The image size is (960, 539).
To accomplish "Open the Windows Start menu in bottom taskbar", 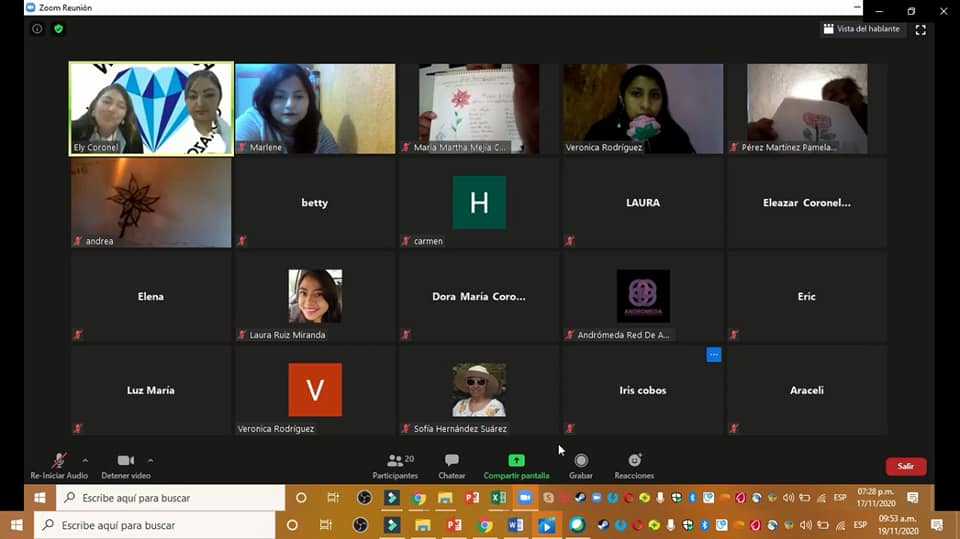I will pyautogui.click(x=17, y=525).
